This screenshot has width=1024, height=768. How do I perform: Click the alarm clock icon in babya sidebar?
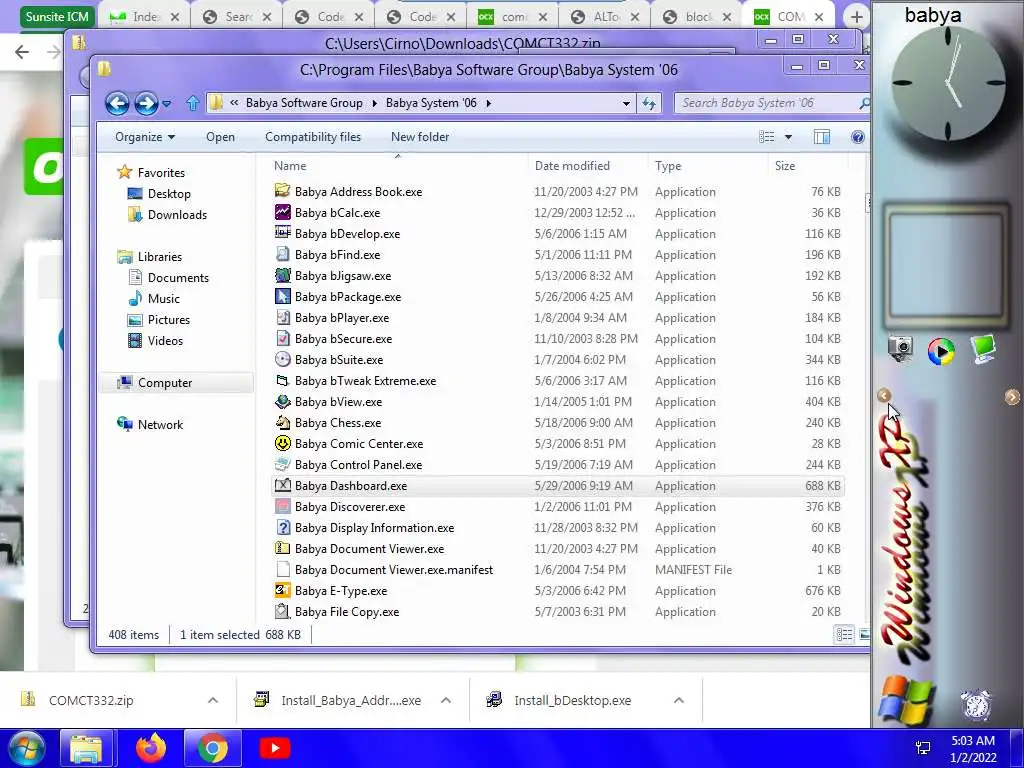coord(976,705)
